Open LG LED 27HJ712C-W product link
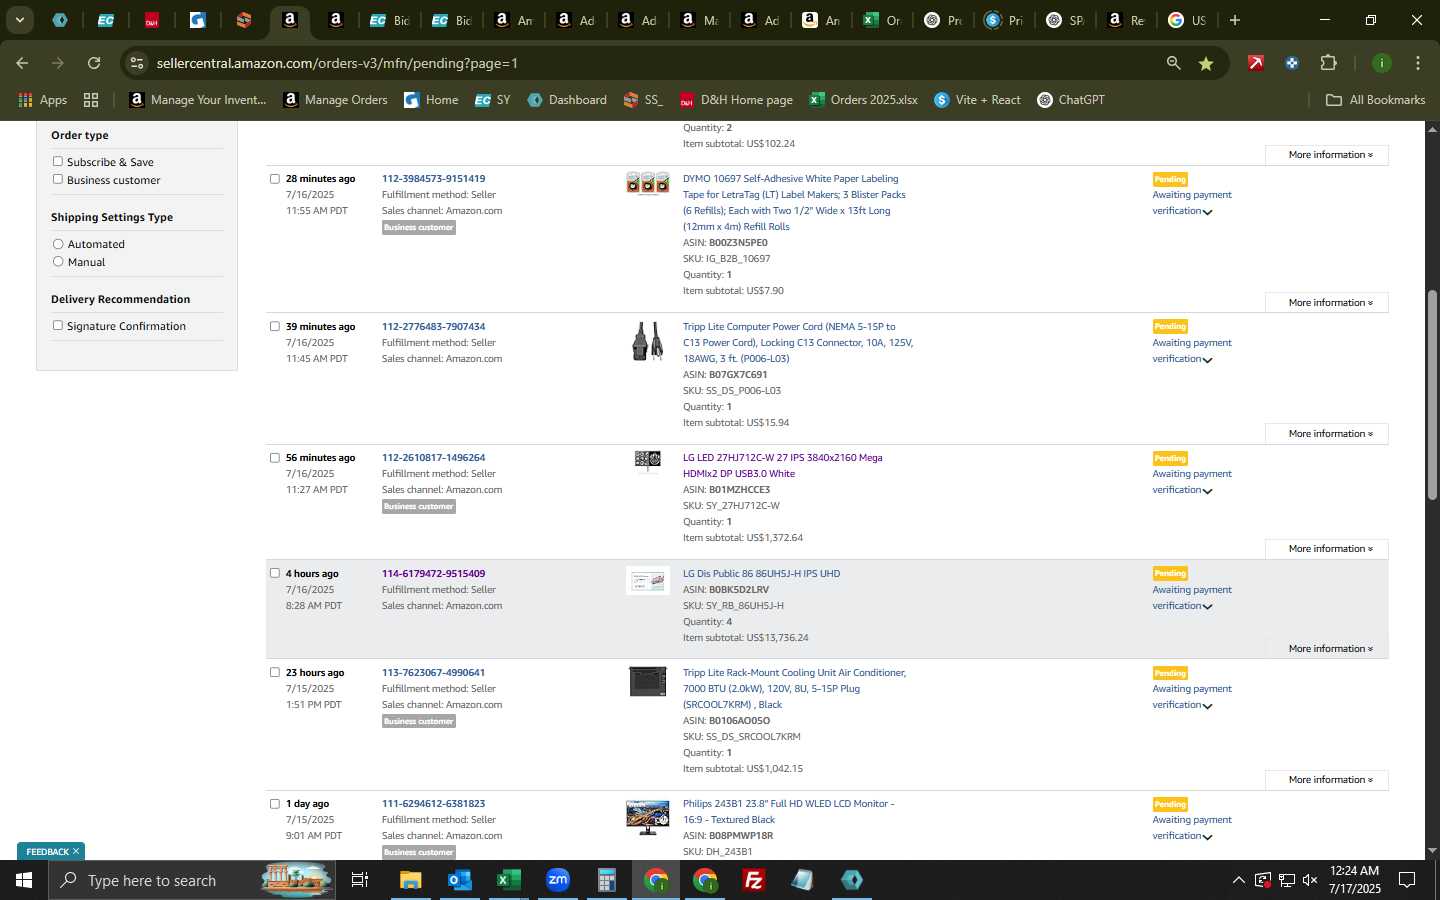The image size is (1440, 900). click(x=782, y=466)
